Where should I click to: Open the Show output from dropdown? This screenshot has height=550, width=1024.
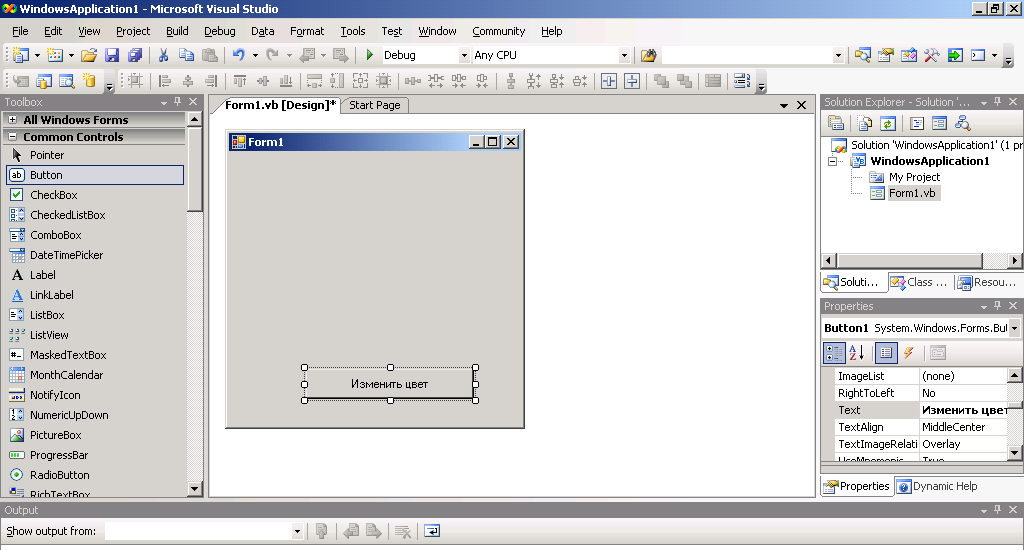click(x=297, y=531)
